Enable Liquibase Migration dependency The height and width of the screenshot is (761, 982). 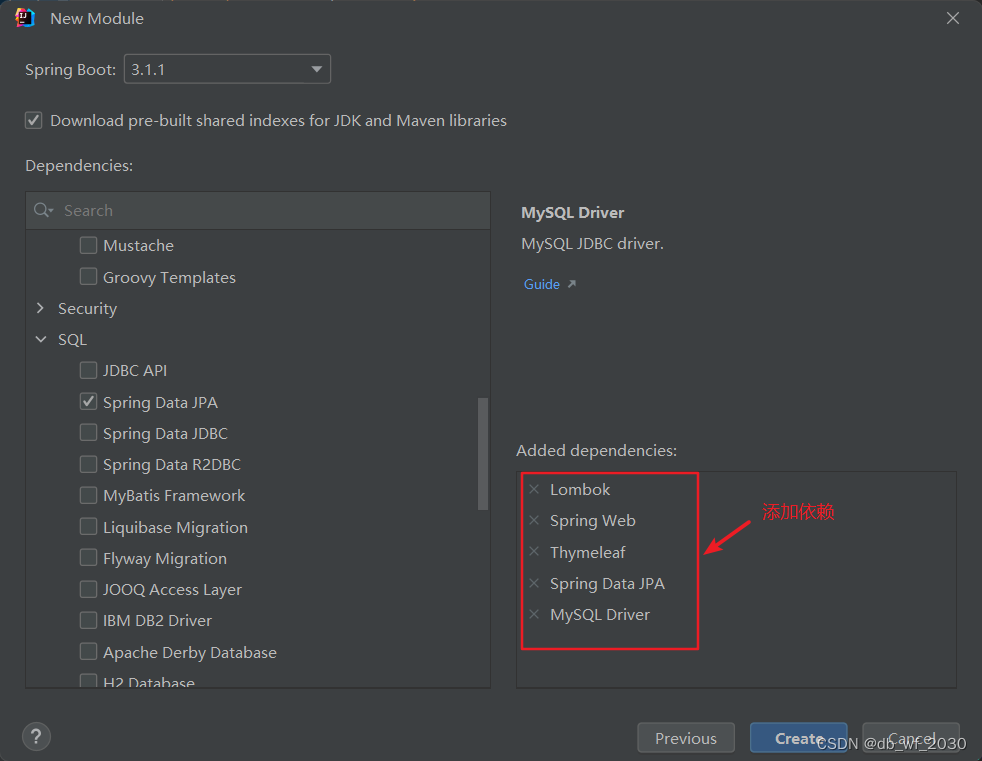coord(88,527)
